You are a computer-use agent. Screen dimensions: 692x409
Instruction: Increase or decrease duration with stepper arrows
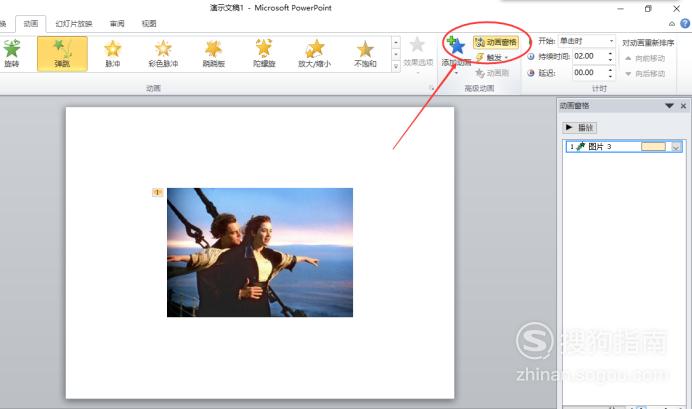point(610,56)
